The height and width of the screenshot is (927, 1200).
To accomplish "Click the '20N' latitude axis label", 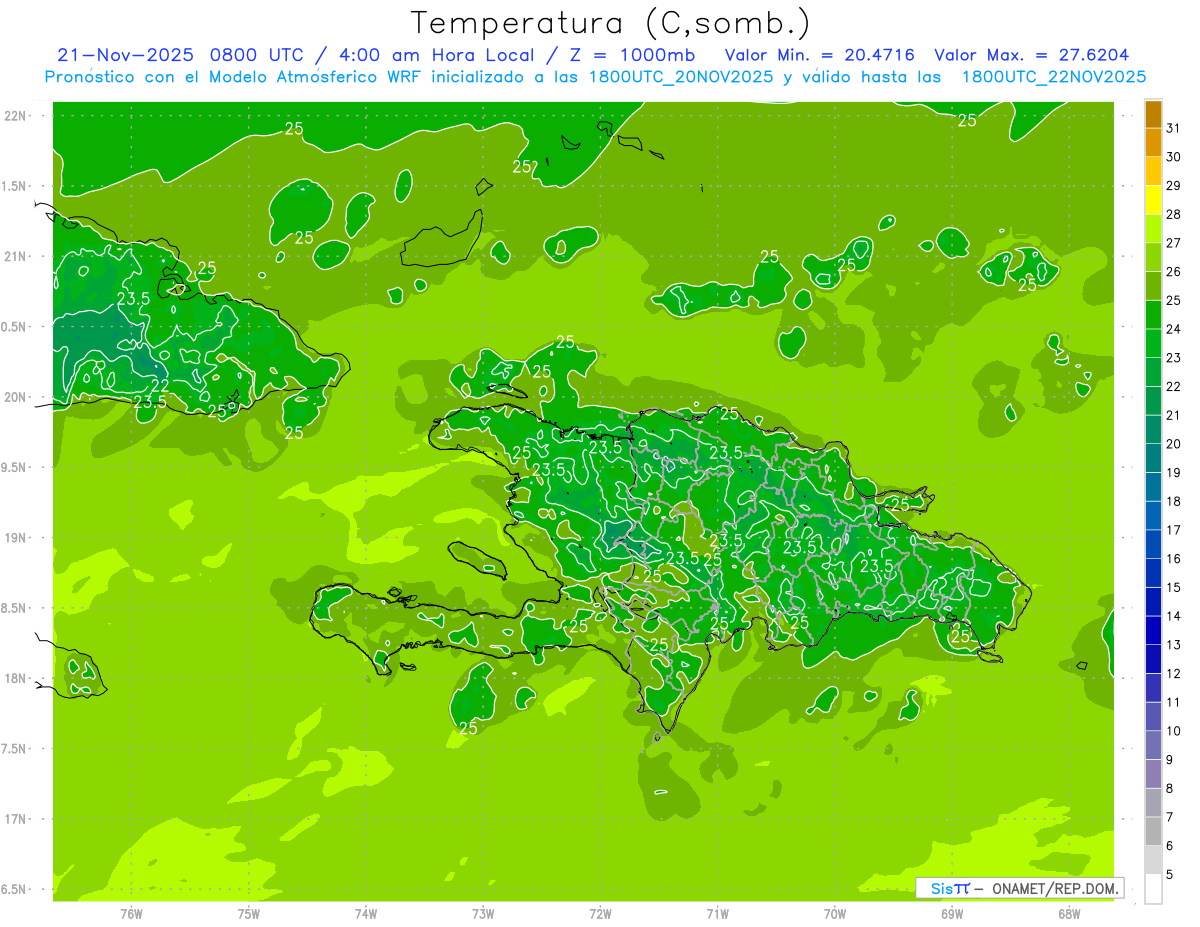I will 17,397.
